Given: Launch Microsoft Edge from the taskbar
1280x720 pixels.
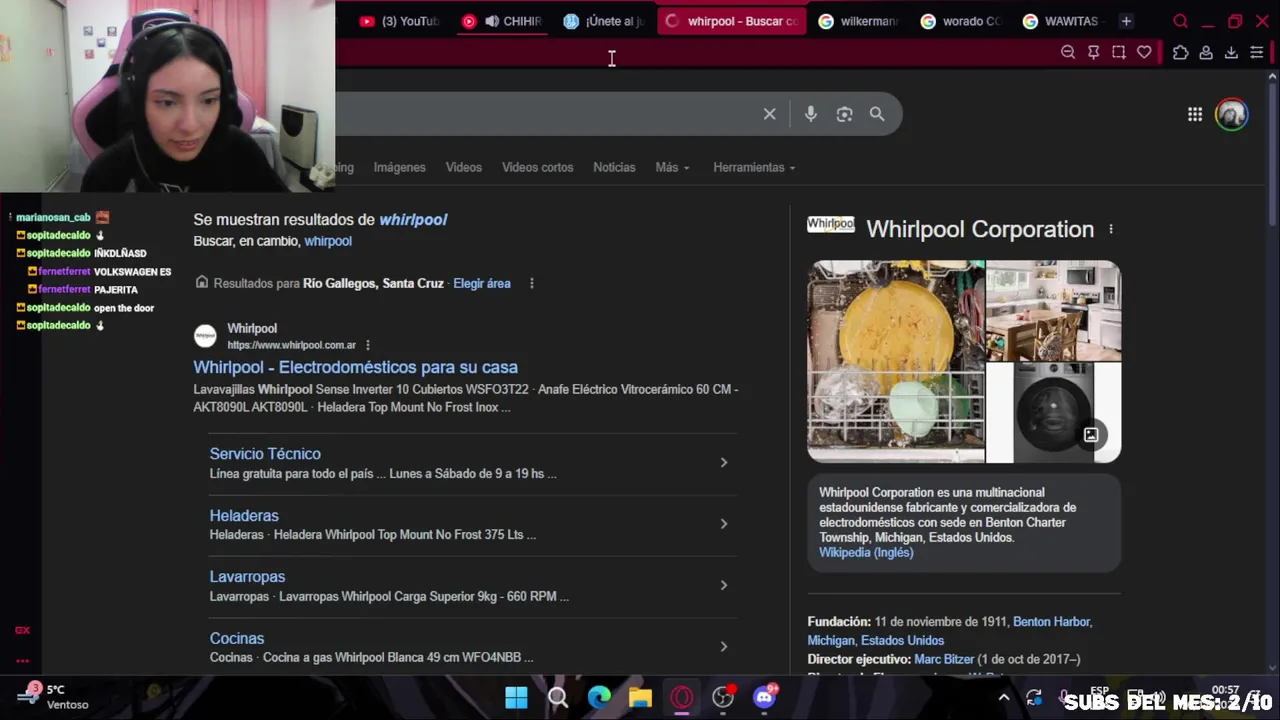Looking at the screenshot, I should click(599, 697).
